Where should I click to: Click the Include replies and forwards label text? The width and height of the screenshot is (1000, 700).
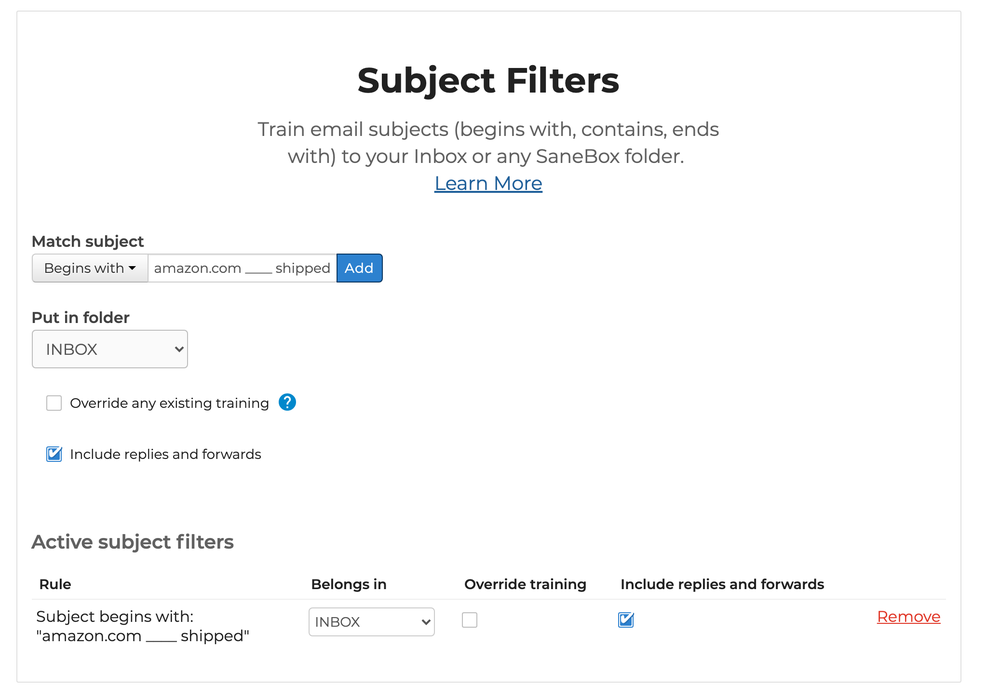point(165,454)
